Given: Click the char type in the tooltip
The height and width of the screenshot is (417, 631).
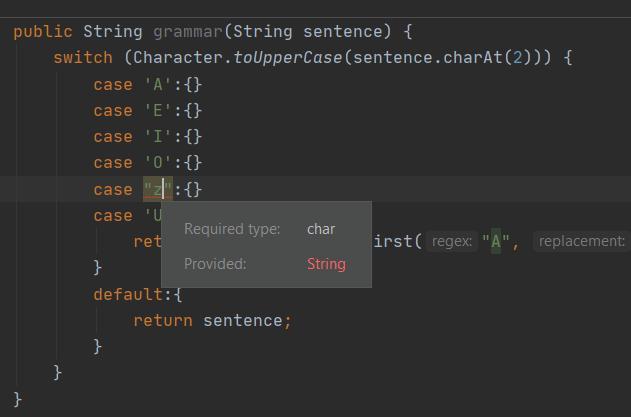Looking at the screenshot, I should point(321,229).
